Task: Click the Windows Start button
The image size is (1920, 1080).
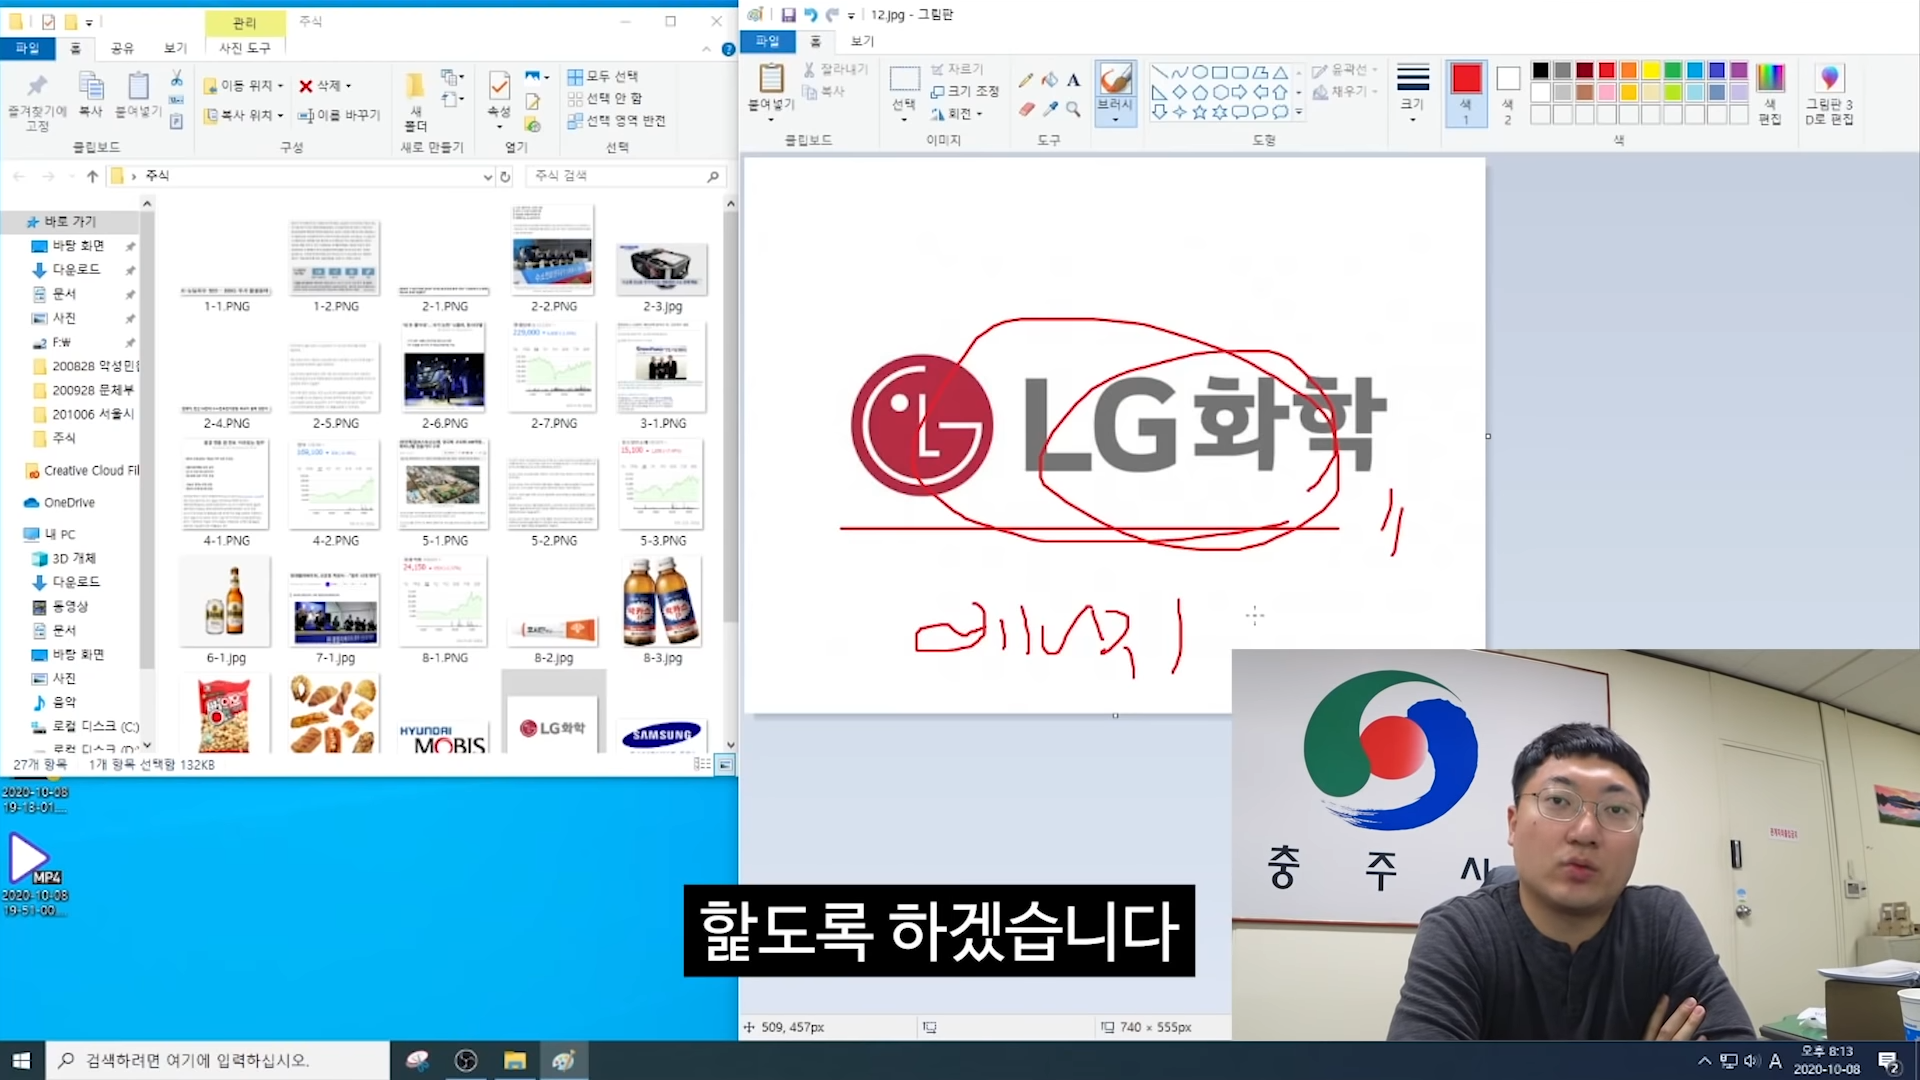Action: [x=22, y=1060]
